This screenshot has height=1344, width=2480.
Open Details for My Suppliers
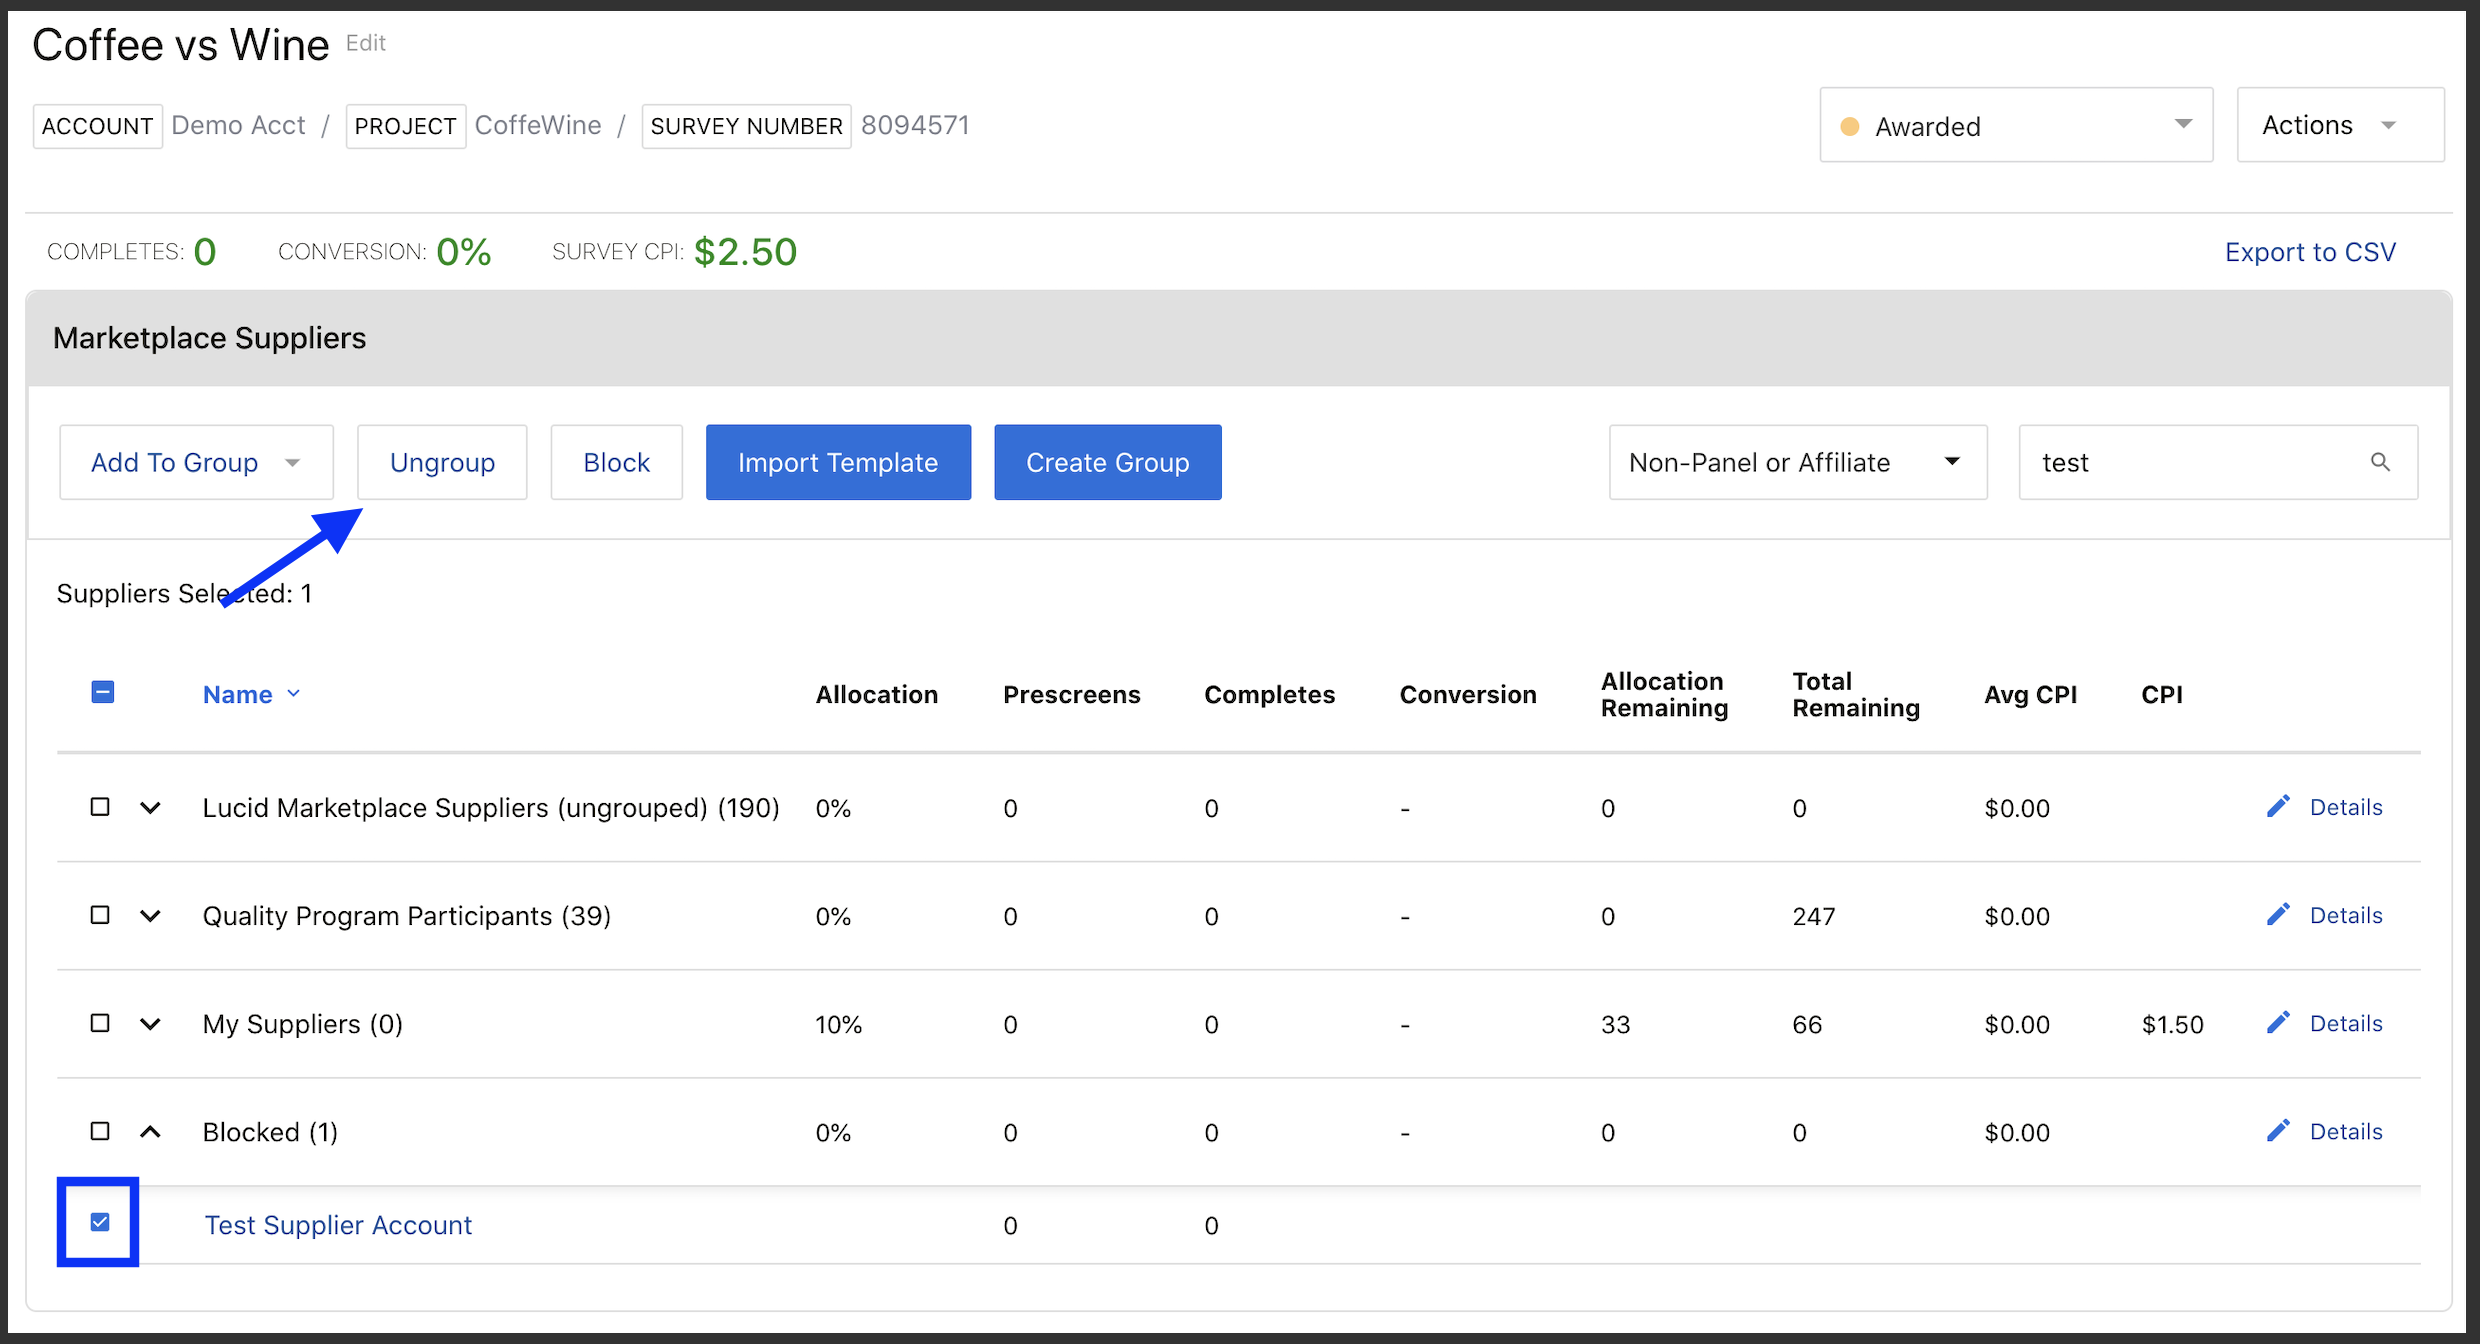pyautogui.click(x=2346, y=1023)
